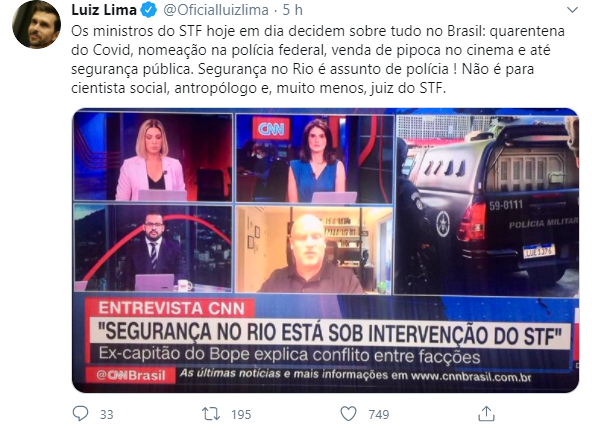The image size is (592, 430).
Task: Open the Luiz Lima display name
Action: pyautogui.click(x=104, y=10)
